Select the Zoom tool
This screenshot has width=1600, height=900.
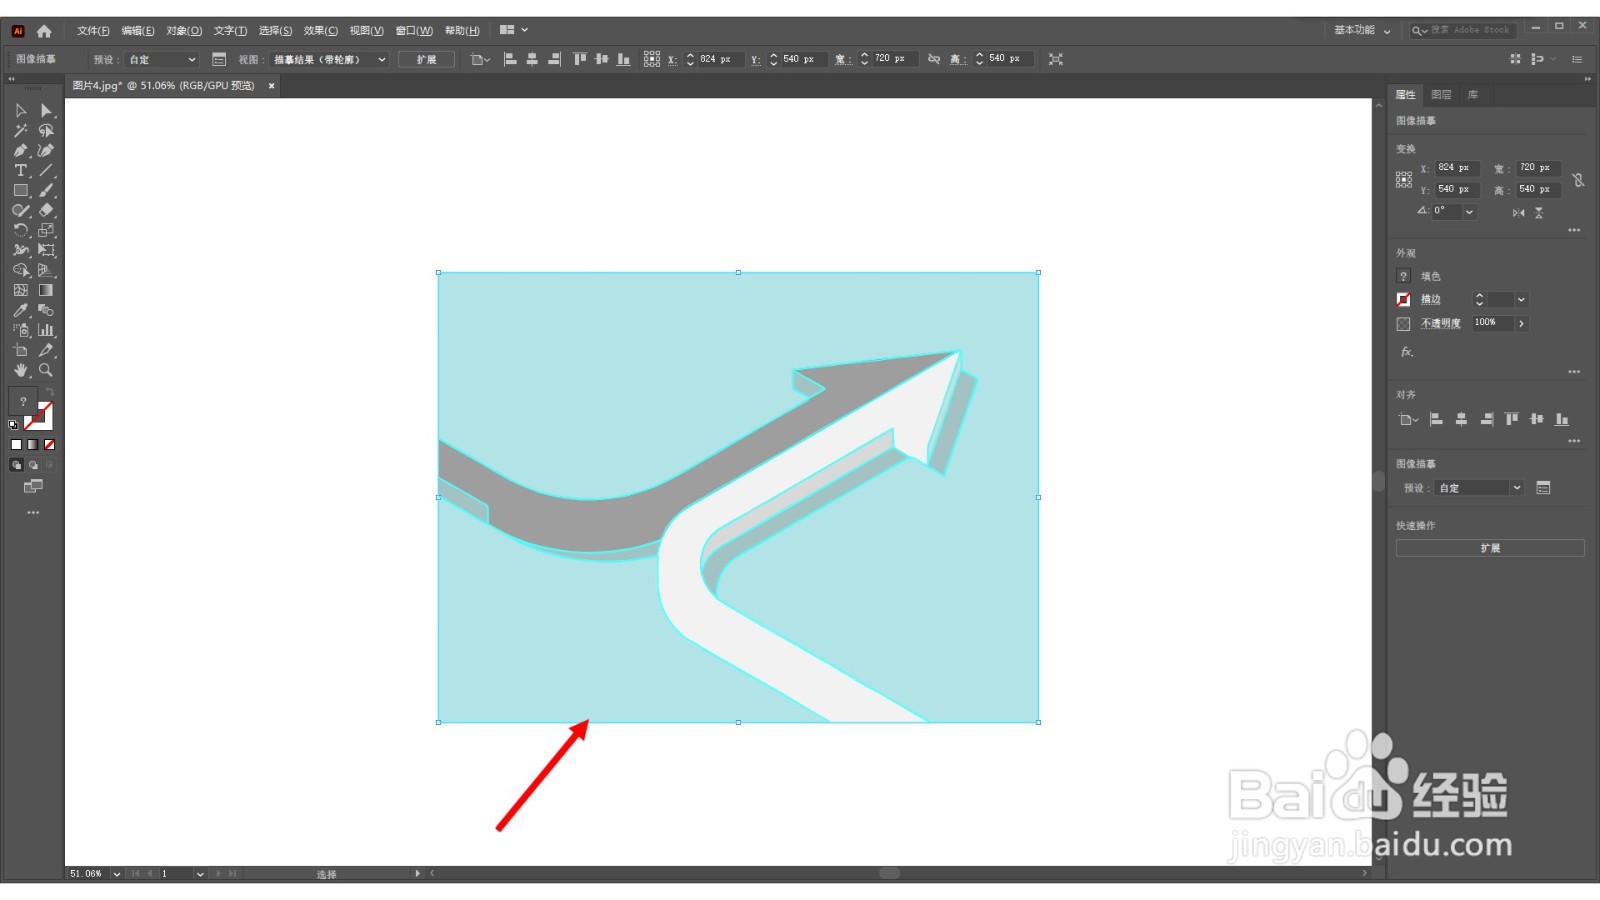46,371
